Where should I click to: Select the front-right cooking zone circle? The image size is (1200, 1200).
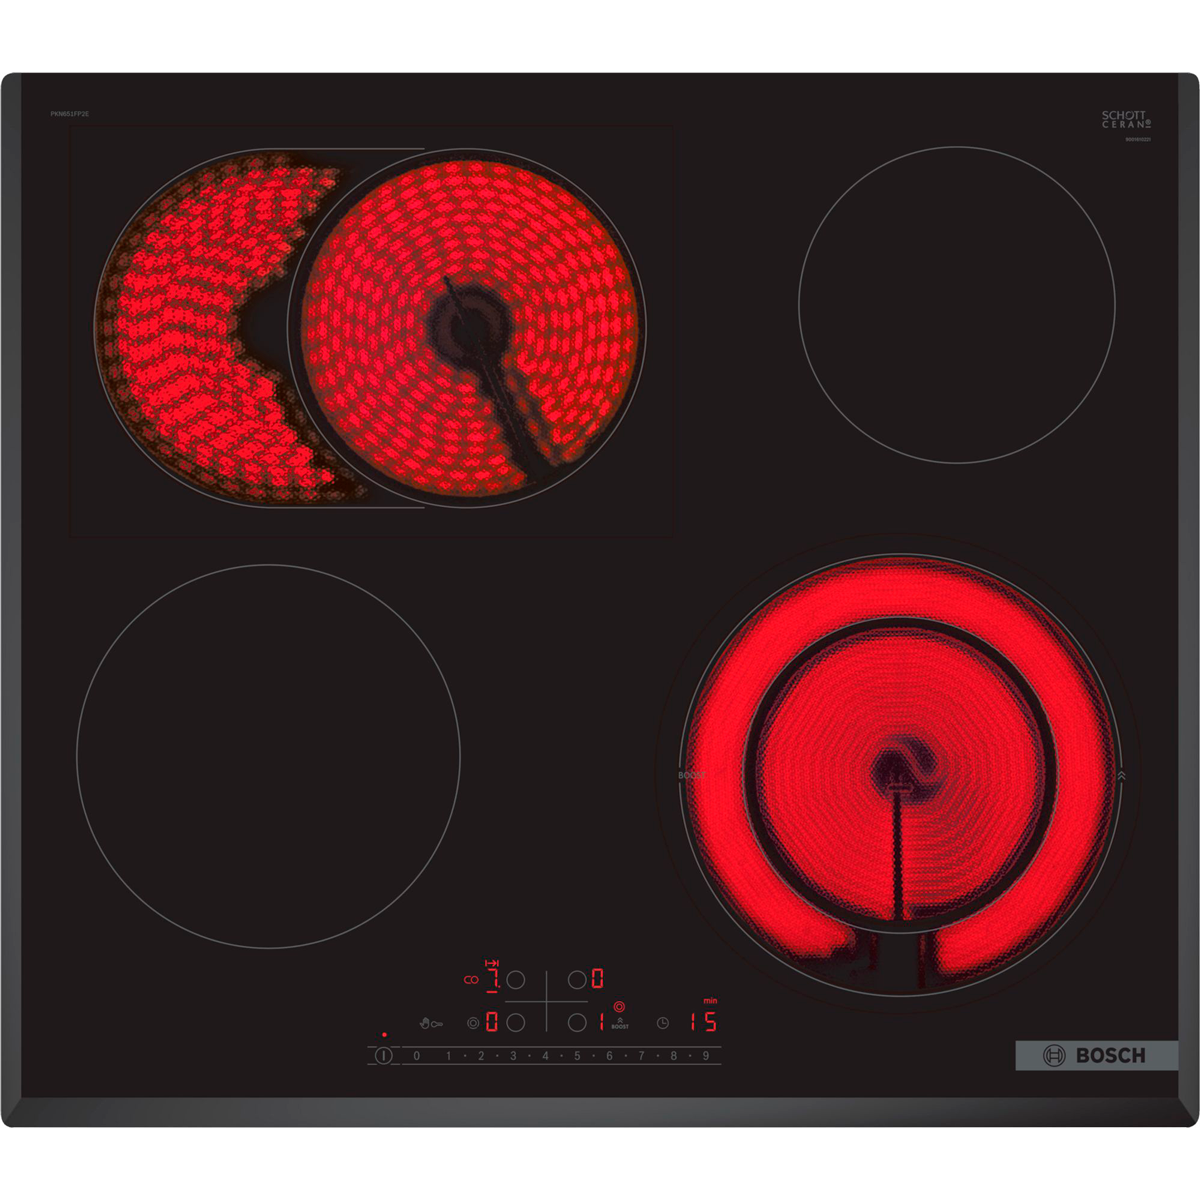577,1023
